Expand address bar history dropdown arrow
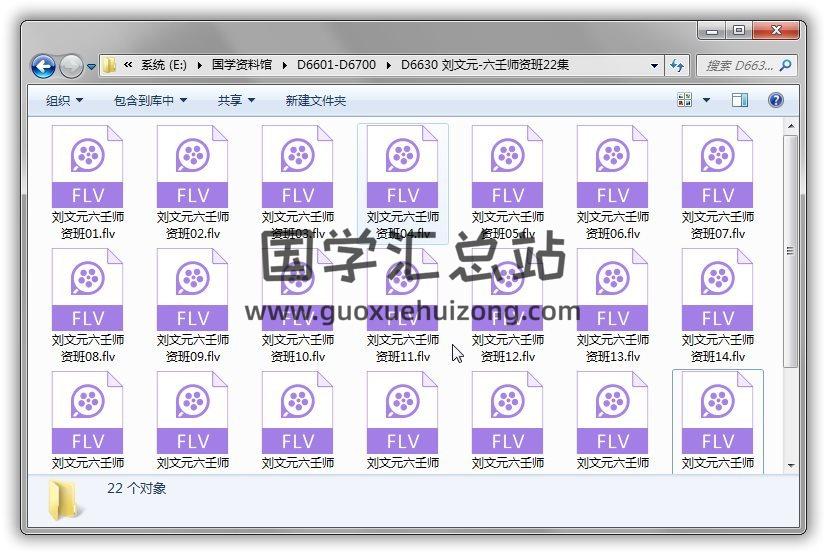The height and width of the screenshot is (555, 827). coord(655,66)
